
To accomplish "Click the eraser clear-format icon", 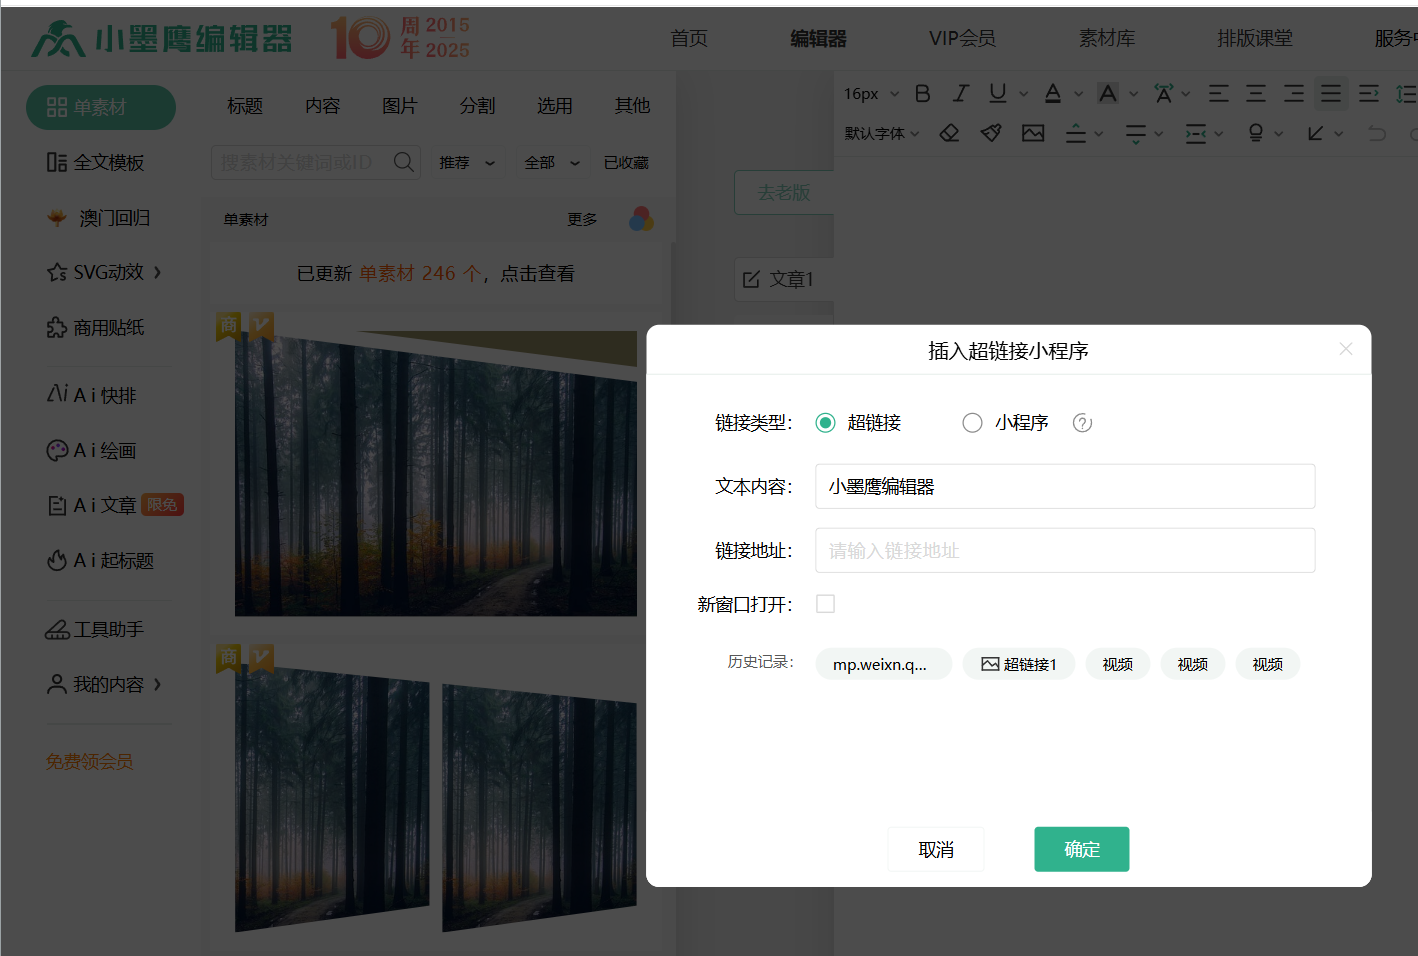I will [949, 133].
